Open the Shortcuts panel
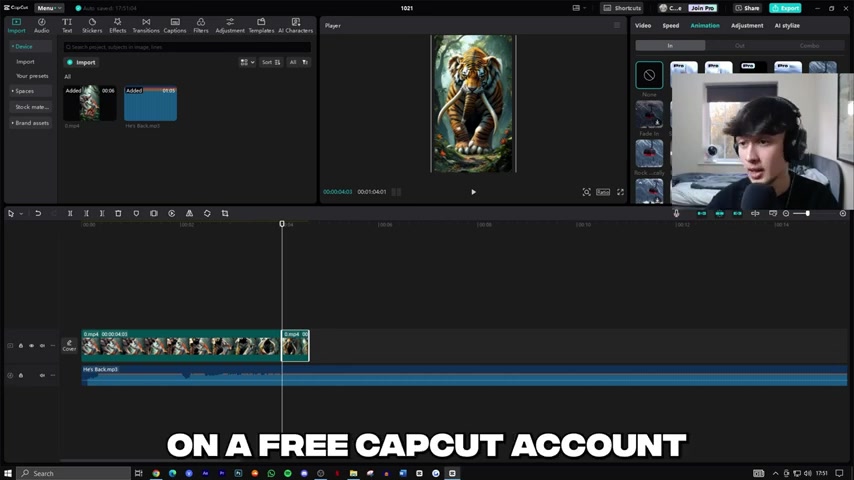This screenshot has width=854, height=480. (x=622, y=8)
